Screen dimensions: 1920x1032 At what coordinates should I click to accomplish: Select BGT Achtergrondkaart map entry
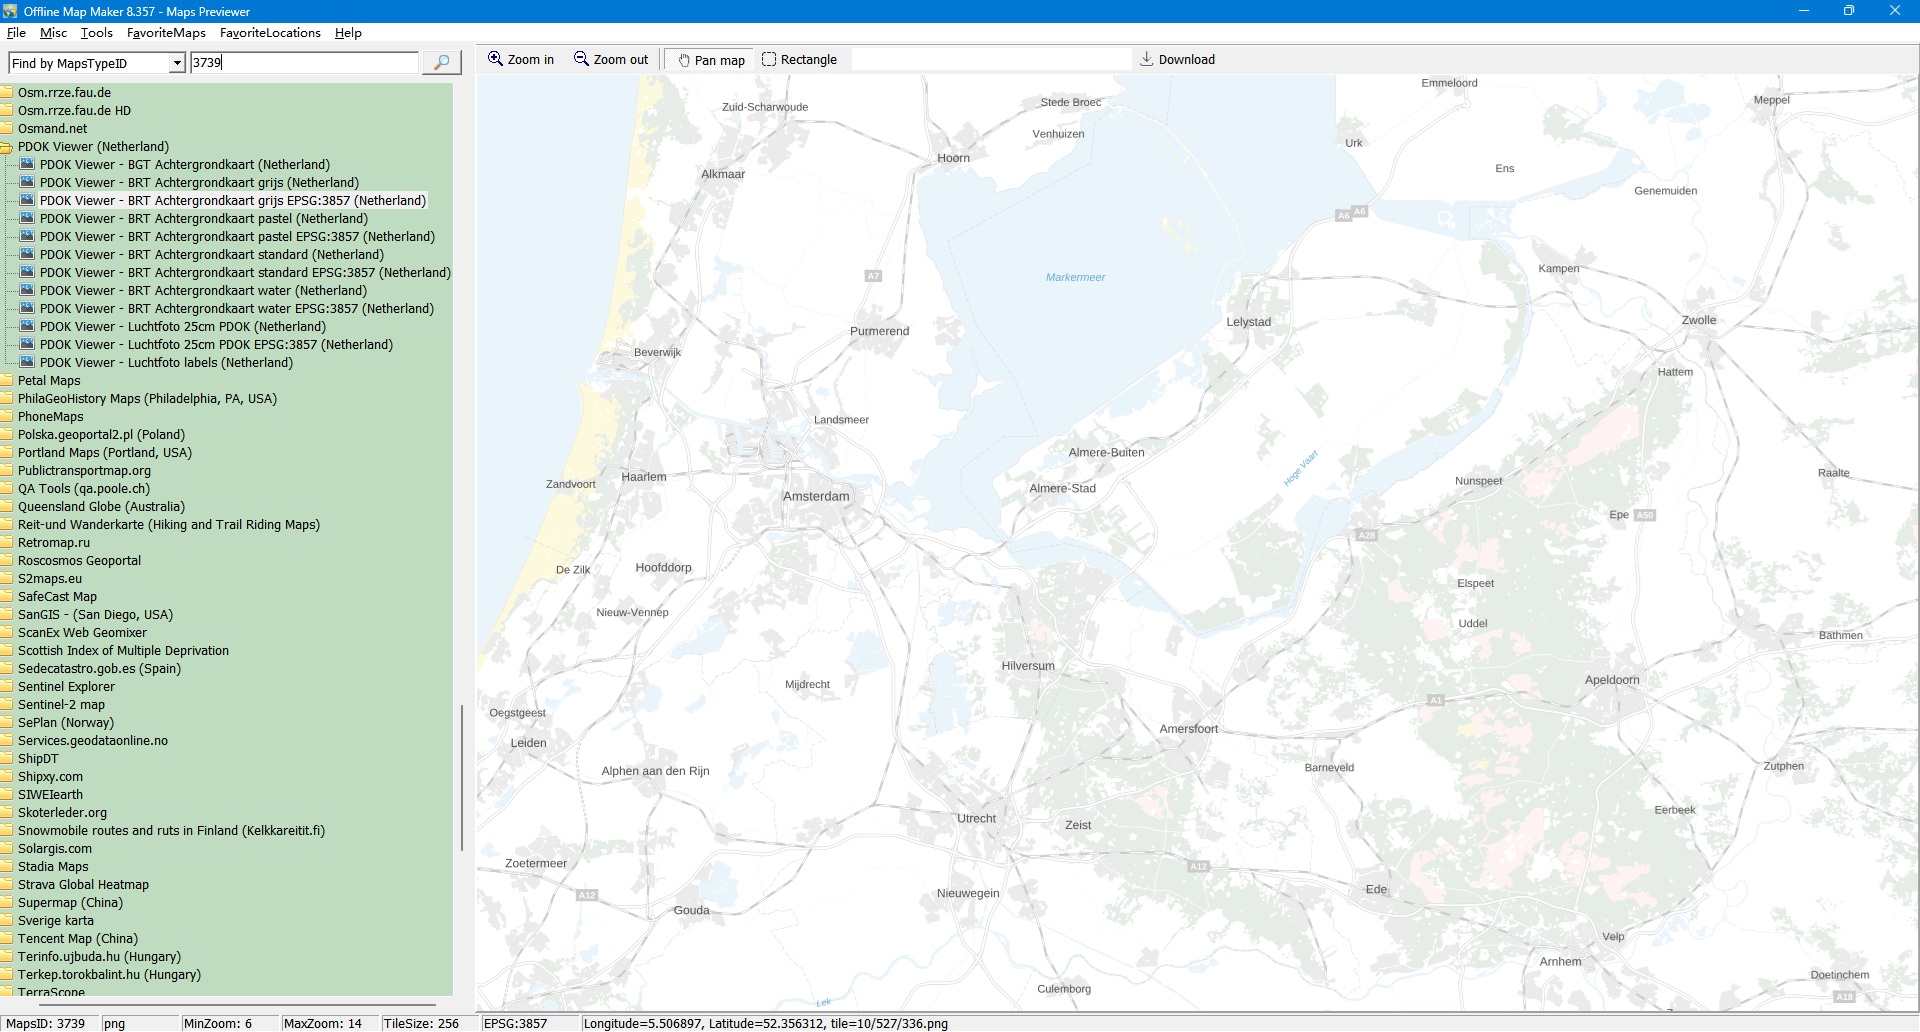click(184, 165)
